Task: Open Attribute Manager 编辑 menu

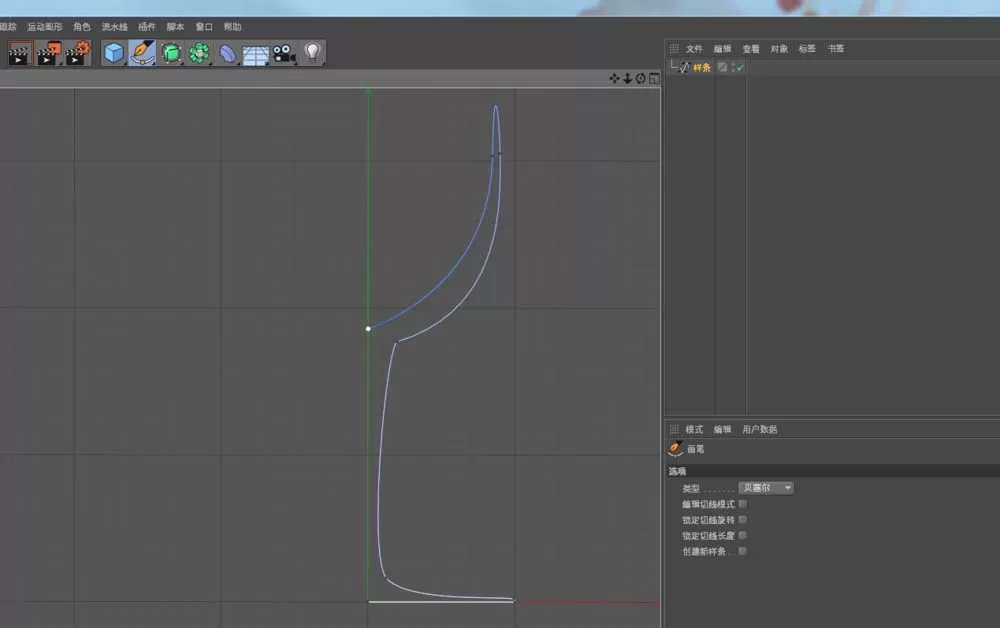Action: [723, 429]
